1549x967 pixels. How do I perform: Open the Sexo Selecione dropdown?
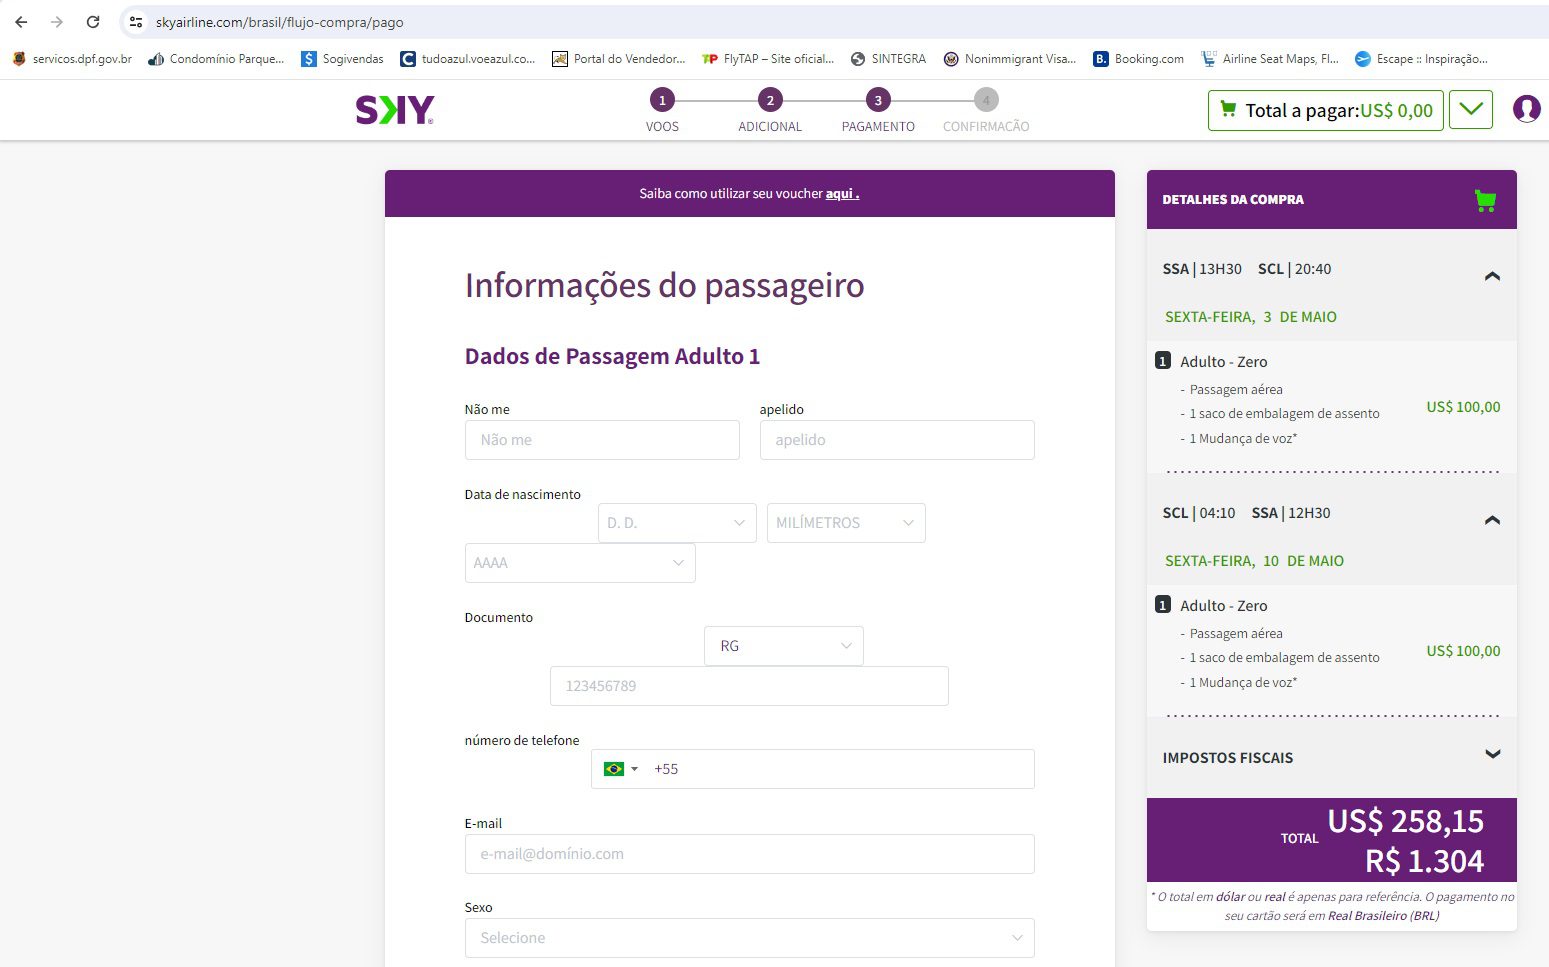pyautogui.click(x=749, y=938)
